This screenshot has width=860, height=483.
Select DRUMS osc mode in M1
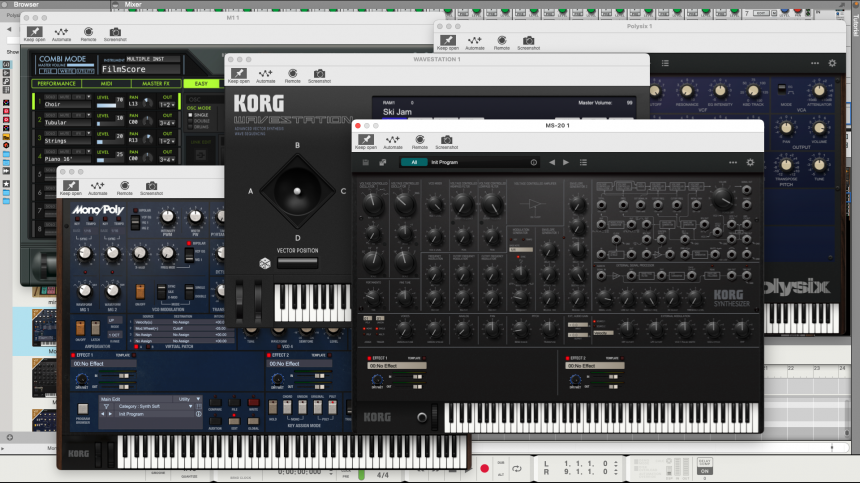pyautogui.click(x=190, y=127)
